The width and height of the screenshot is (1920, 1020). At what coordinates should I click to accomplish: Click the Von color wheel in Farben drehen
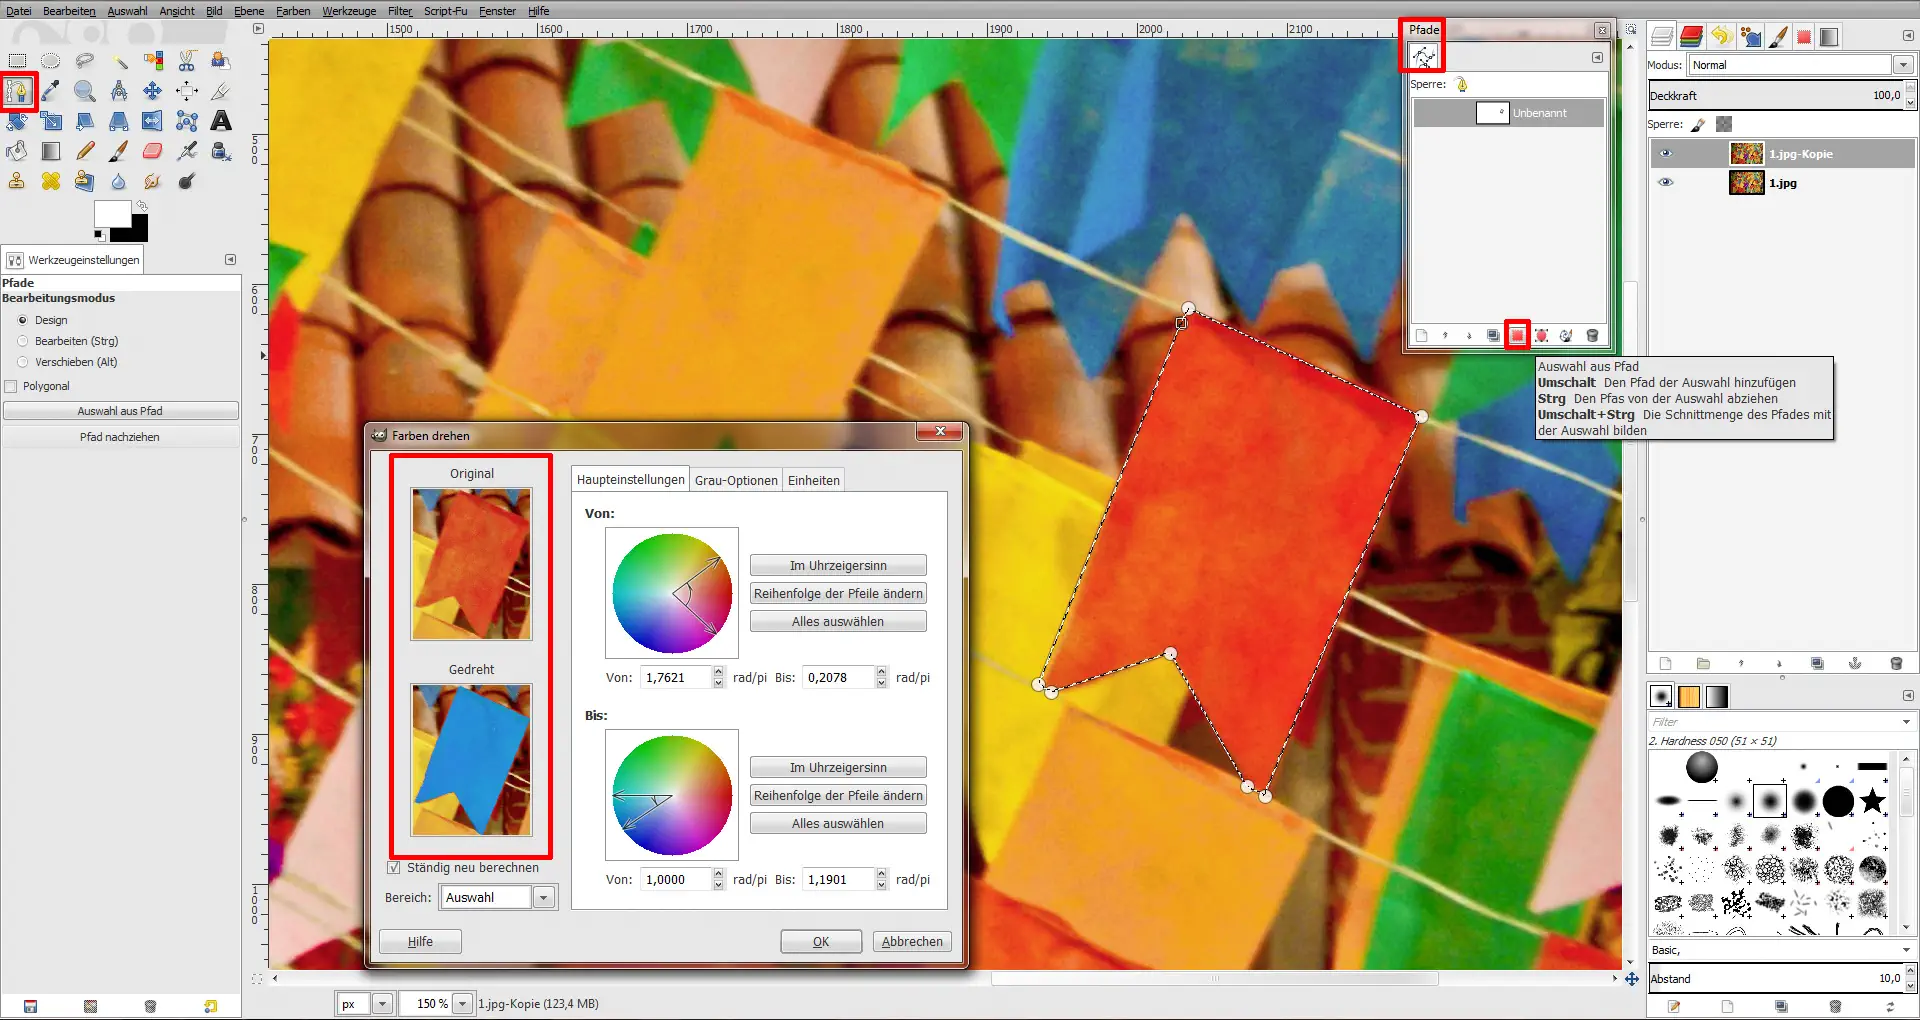[x=671, y=594]
